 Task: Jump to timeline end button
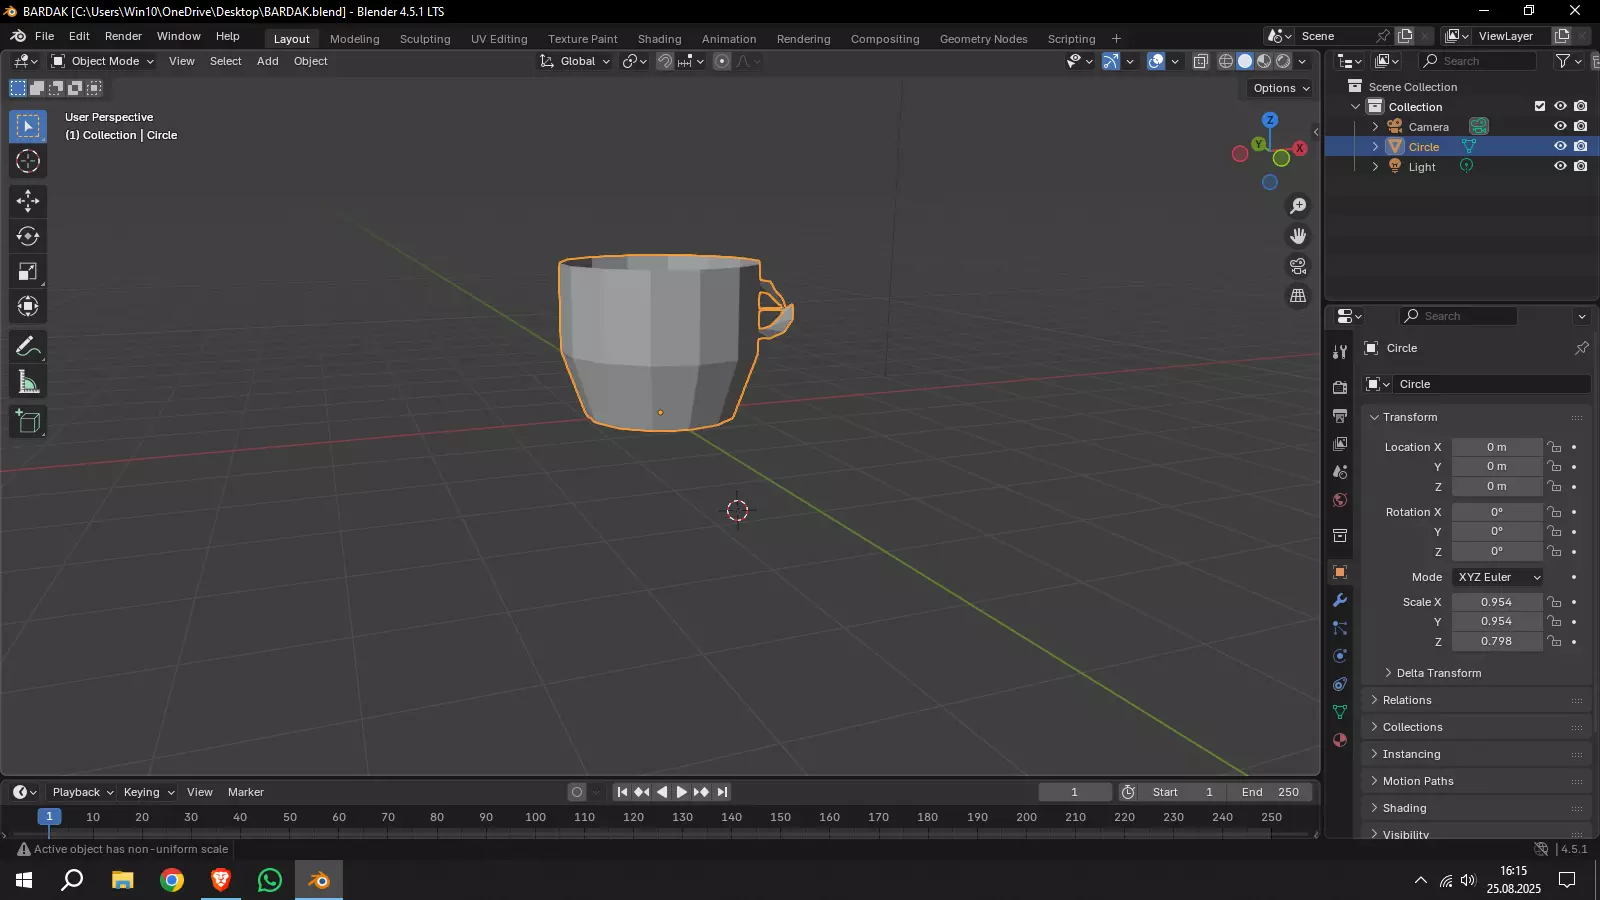(x=722, y=792)
